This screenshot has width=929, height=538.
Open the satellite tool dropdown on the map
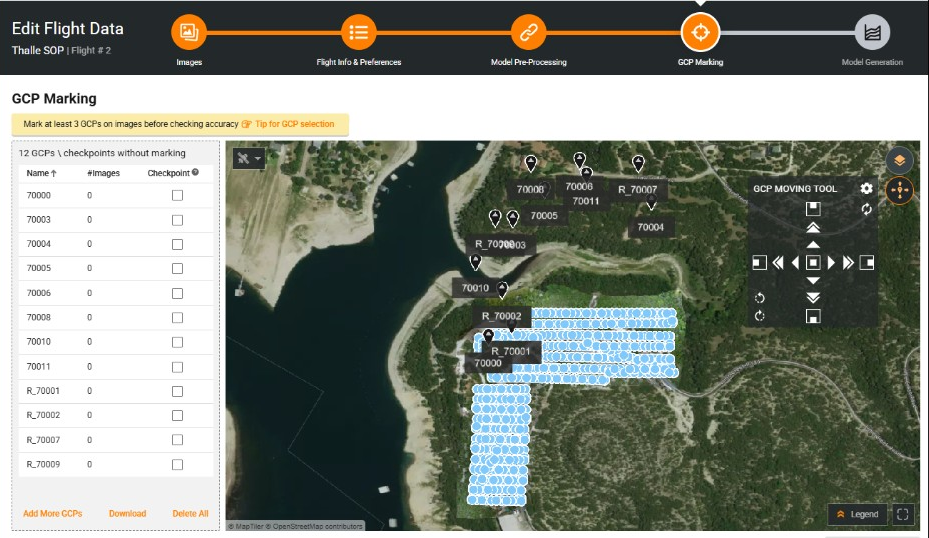tap(249, 158)
